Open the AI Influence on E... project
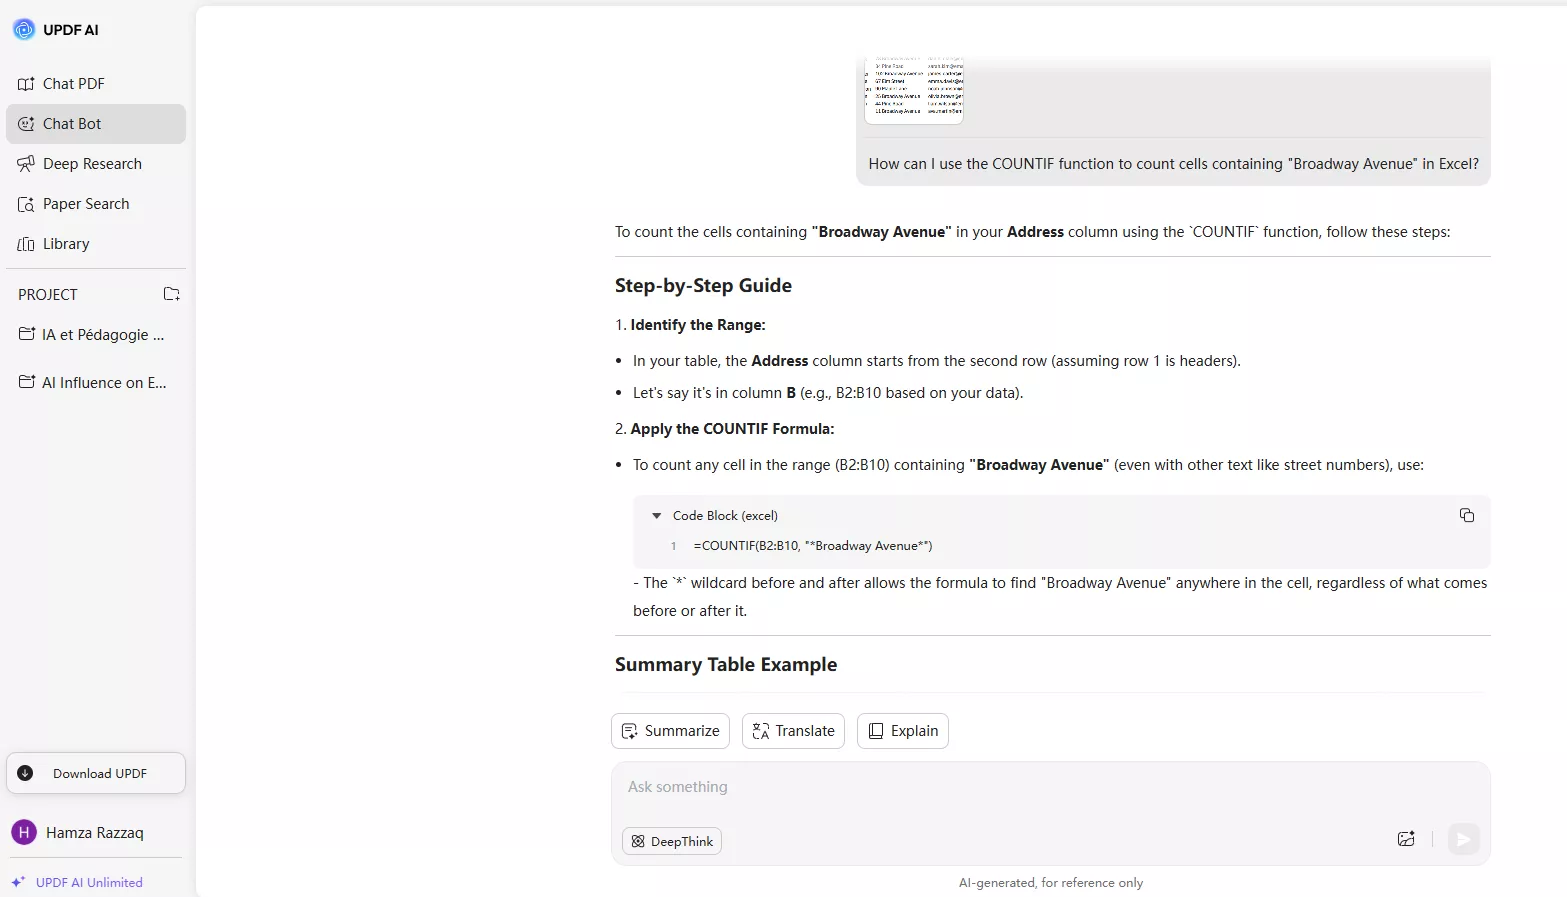The height and width of the screenshot is (897, 1567). point(95,383)
